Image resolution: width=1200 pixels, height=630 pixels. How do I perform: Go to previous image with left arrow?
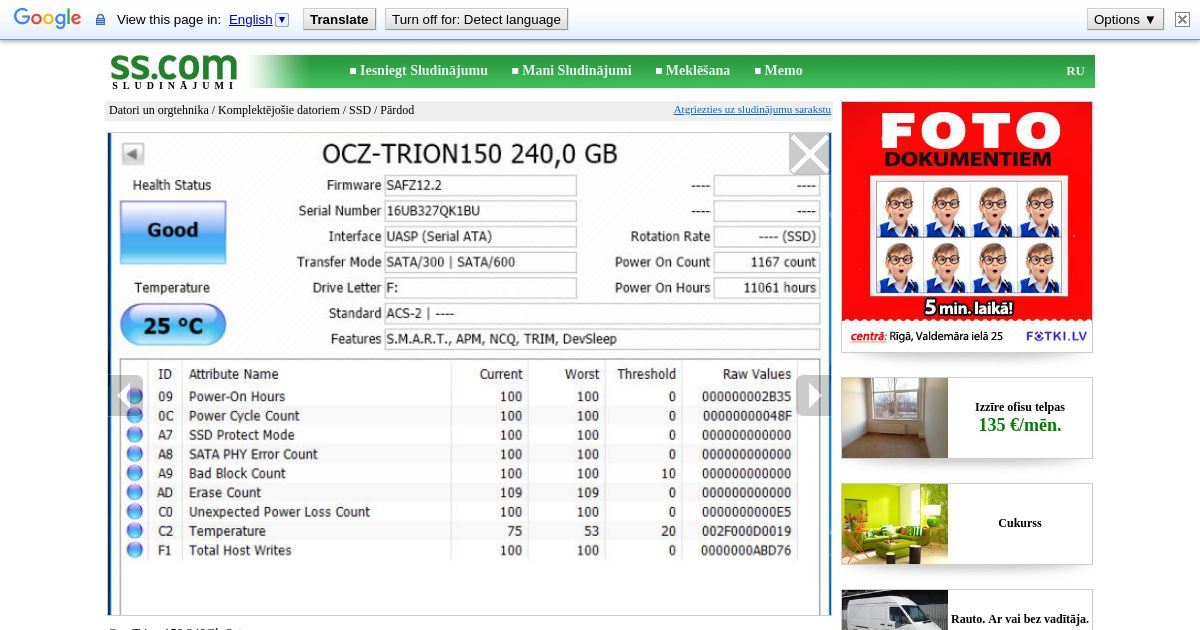(125, 396)
